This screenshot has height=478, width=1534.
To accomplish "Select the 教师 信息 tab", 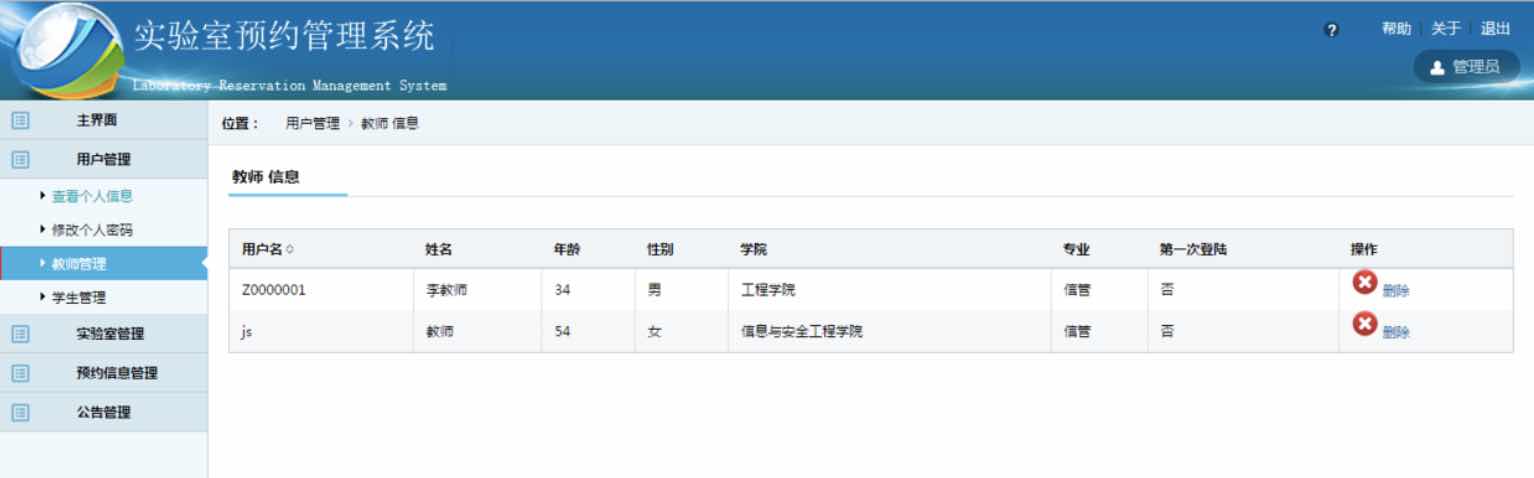I will [266, 177].
